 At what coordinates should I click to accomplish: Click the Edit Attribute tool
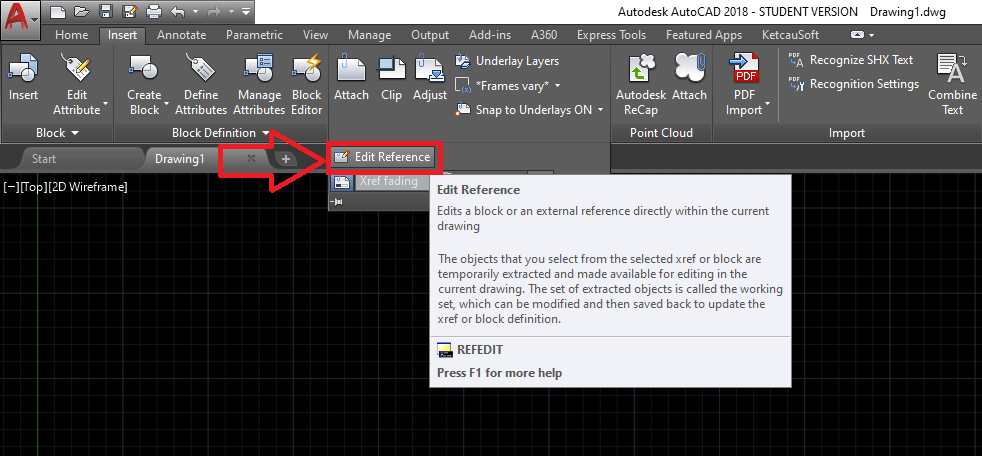point(76,85)
